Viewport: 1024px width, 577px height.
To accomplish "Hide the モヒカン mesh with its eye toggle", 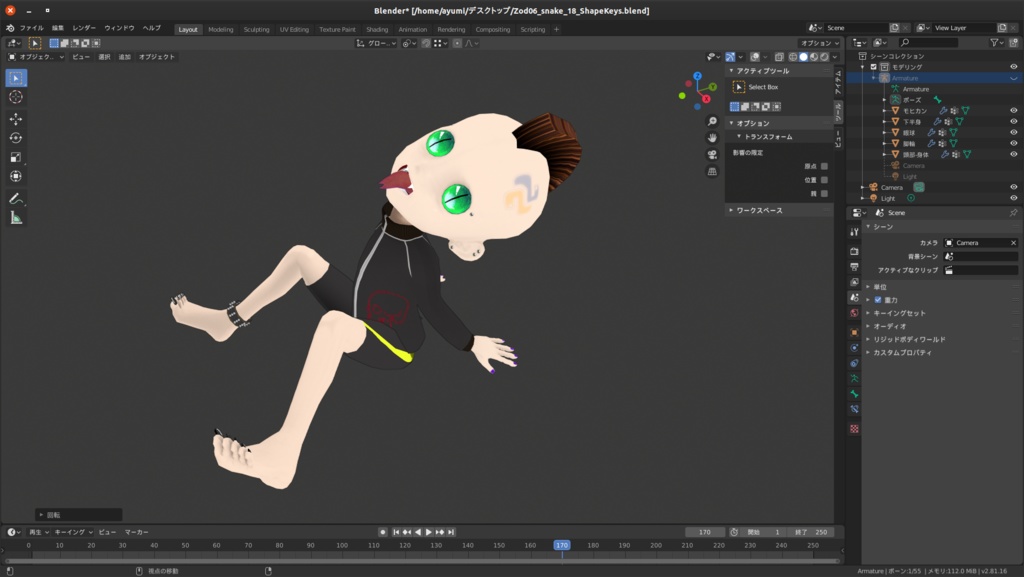I will [1013, 111].
